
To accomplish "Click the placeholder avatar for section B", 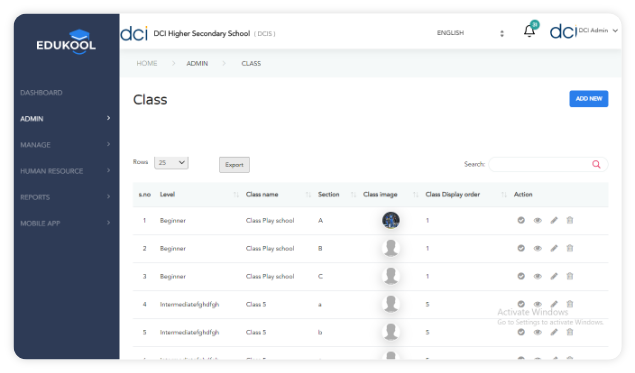I will click(x=391, y=248).
